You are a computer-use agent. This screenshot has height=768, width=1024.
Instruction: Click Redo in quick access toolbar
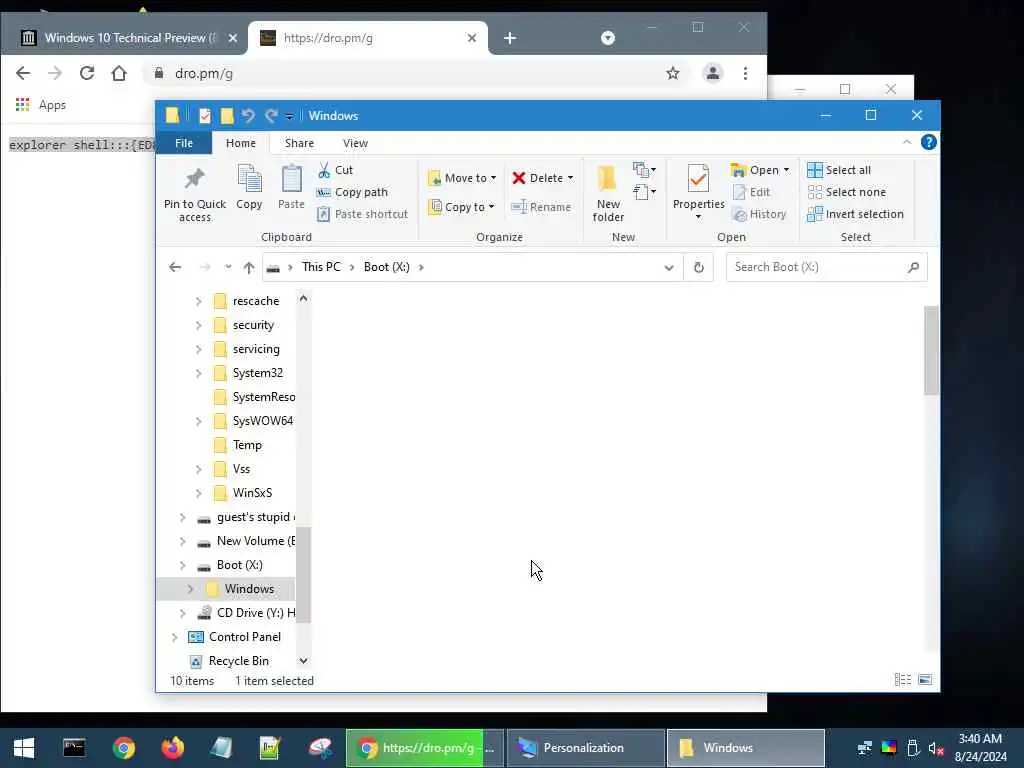[271, 116]
